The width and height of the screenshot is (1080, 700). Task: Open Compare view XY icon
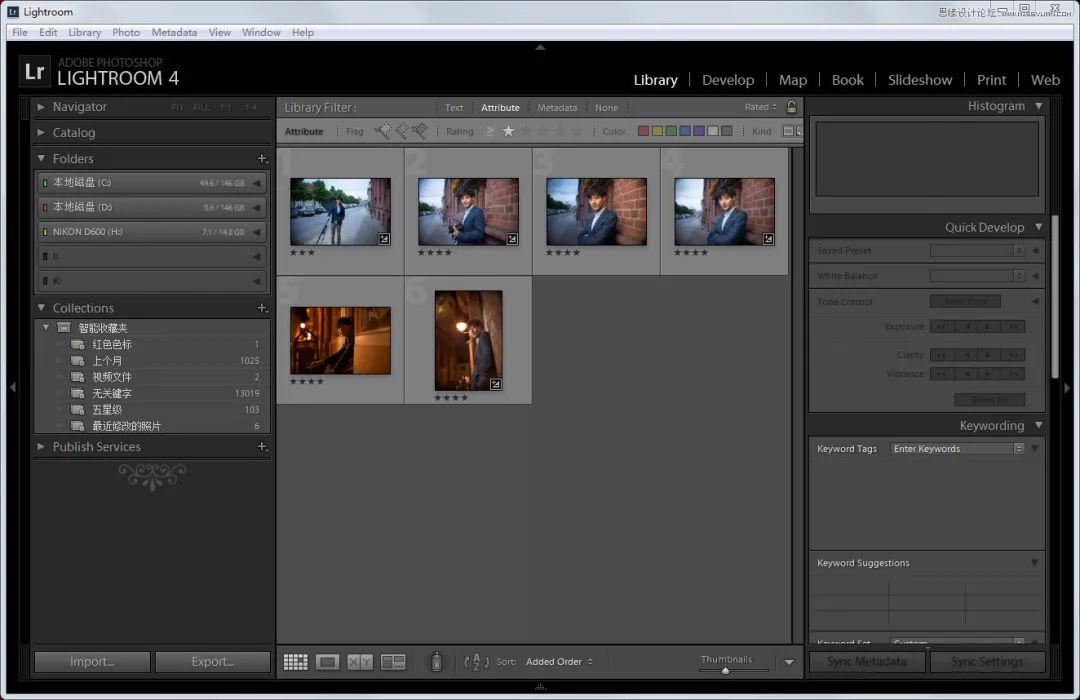(x=360, y=662)
